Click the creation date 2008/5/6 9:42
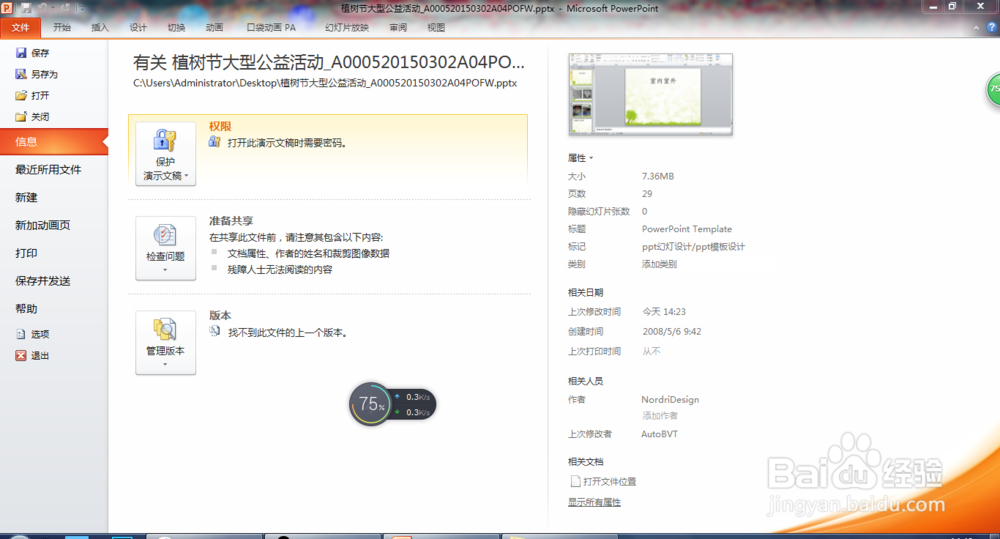This screenshot has width=1000, height=539. 672,332
